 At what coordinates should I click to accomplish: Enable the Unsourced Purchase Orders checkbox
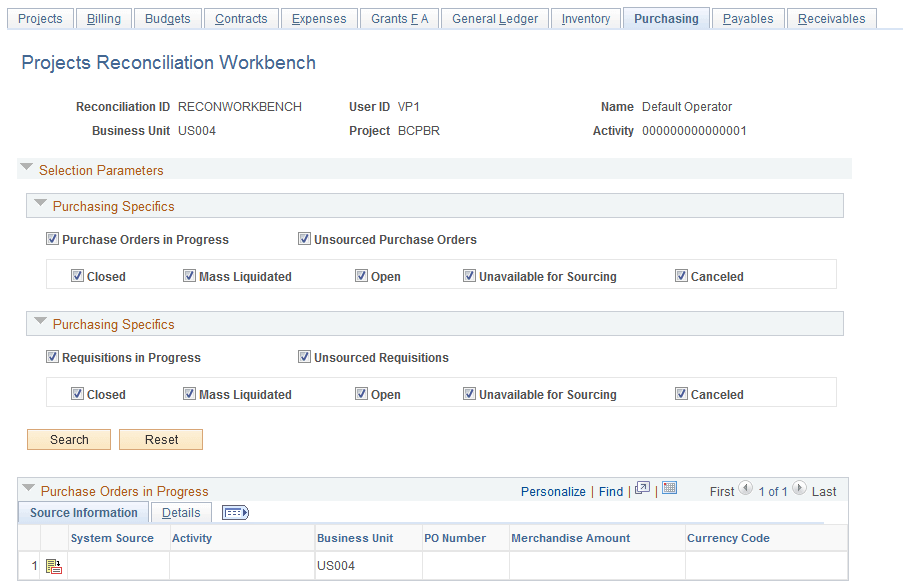point(305,238)
